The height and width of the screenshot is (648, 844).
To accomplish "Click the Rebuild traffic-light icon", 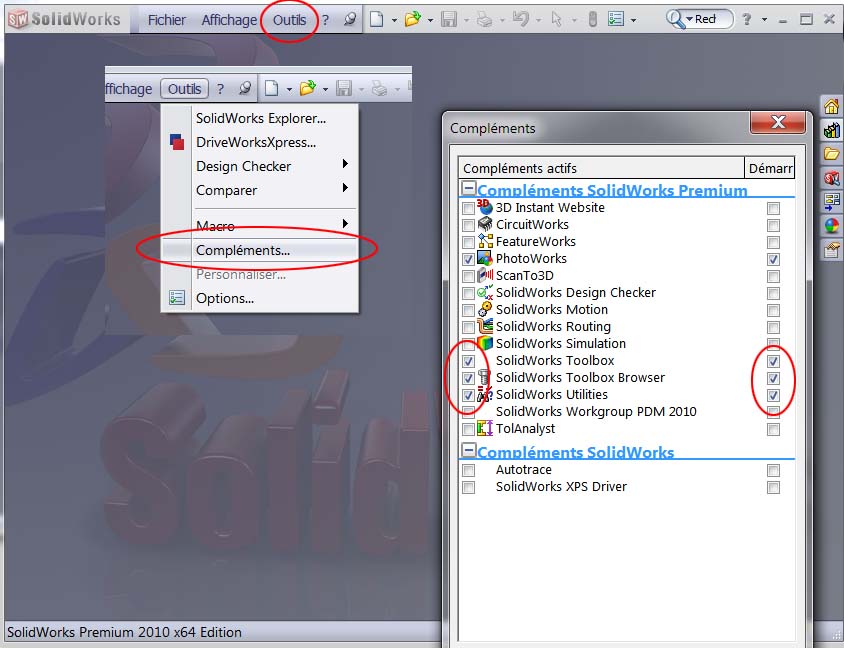I will point(592,20).
